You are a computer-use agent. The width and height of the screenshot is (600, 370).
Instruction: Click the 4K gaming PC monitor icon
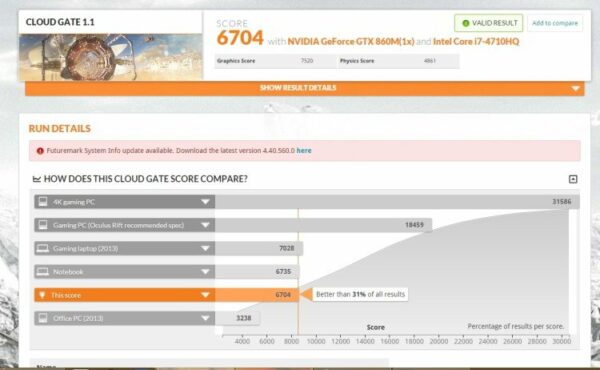coord(43,201)
